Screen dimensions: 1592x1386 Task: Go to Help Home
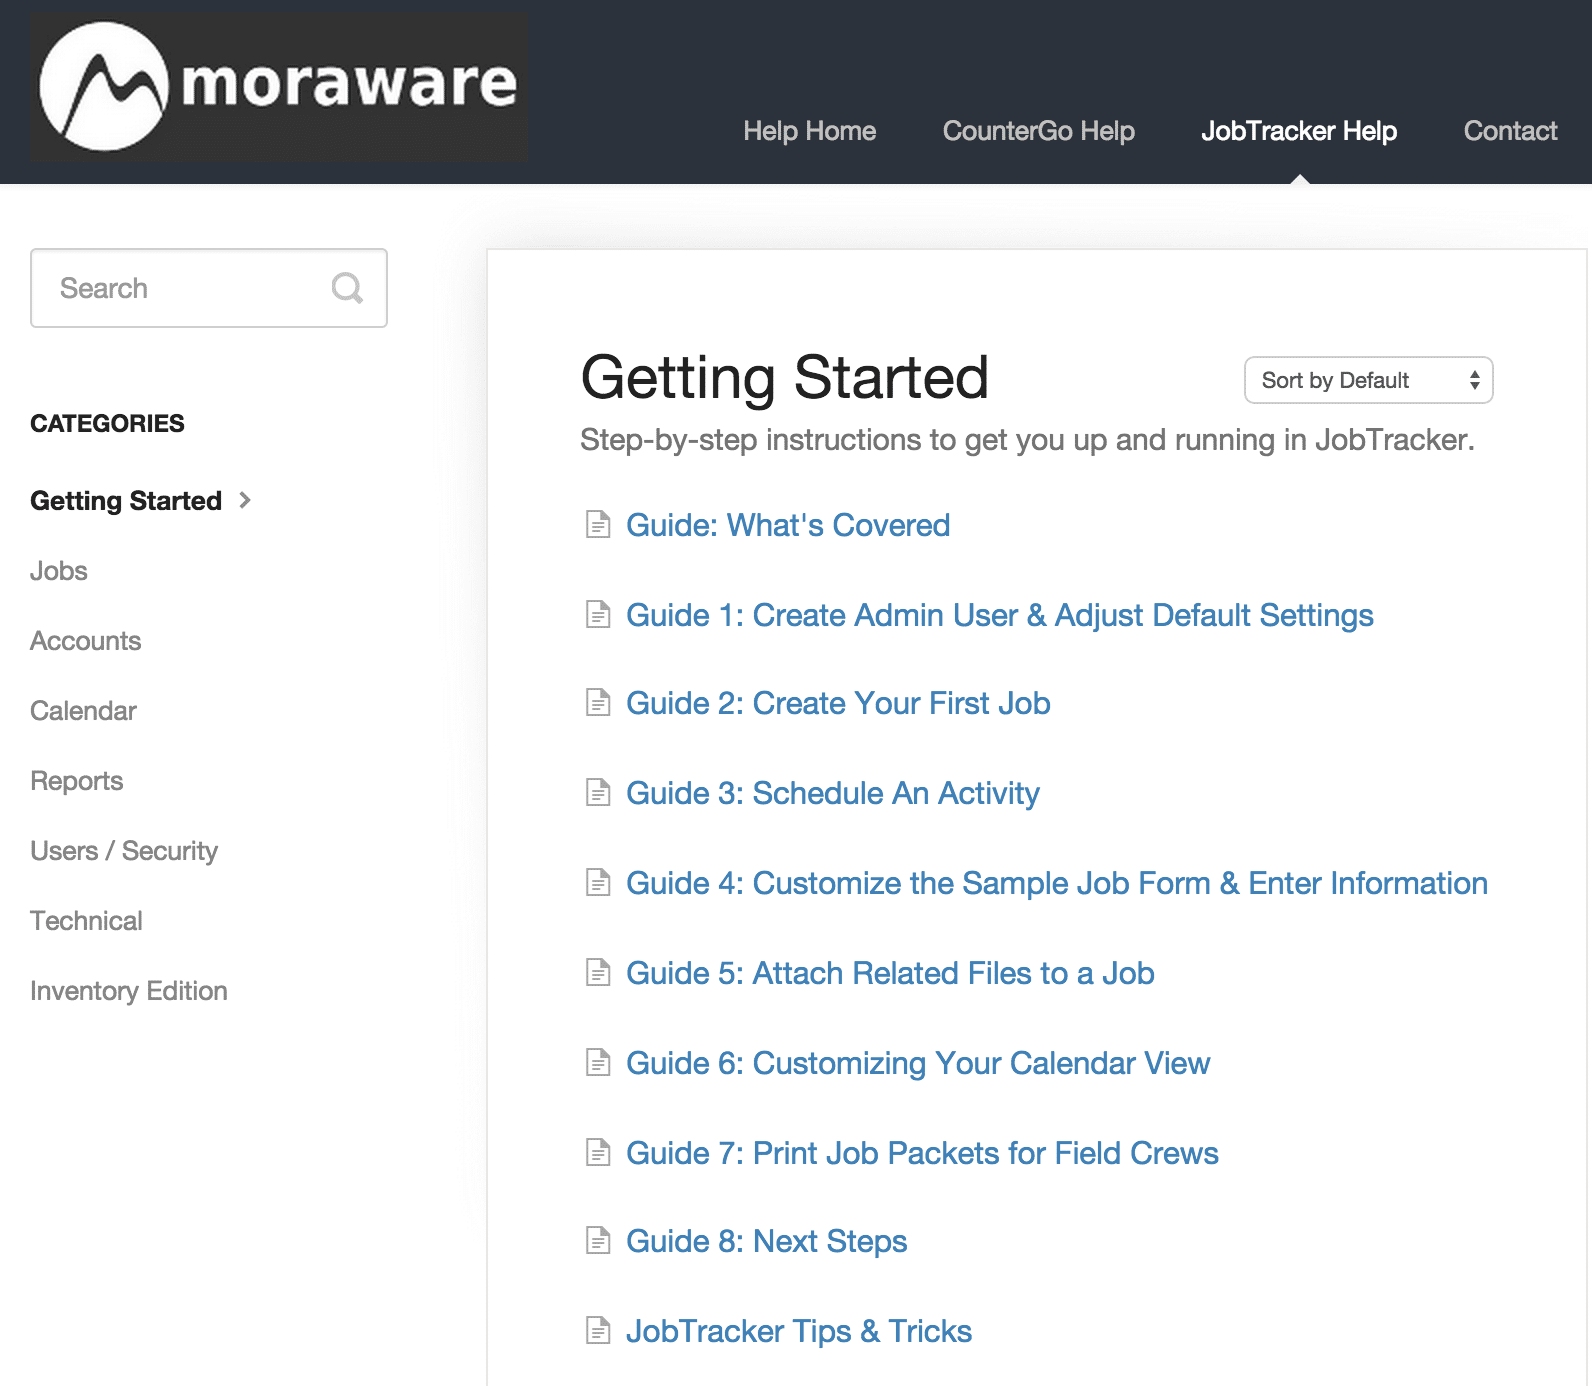click(809, 131)
